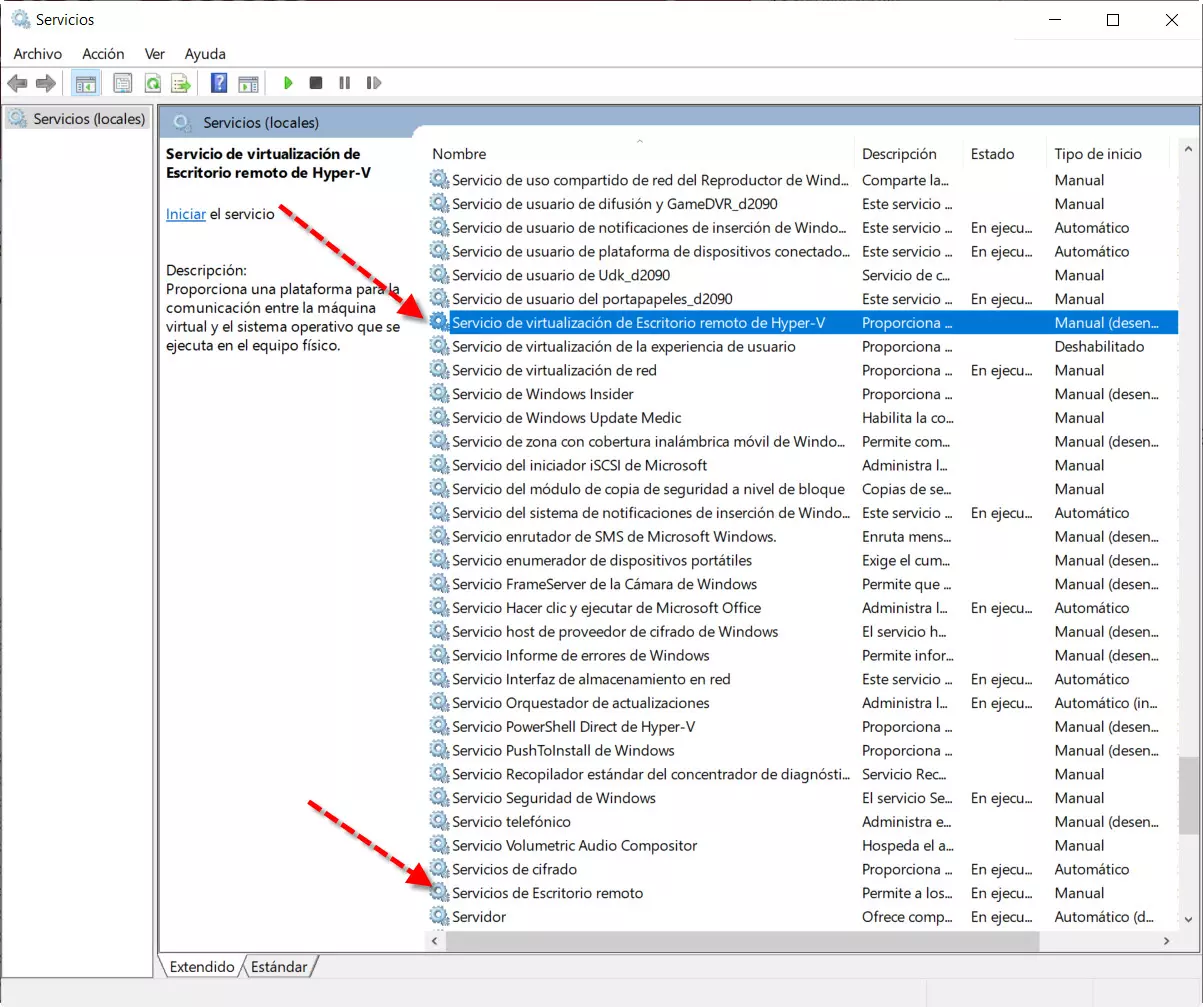This screenshot has width=1203, height=1007.
Task: Click the Restart service icon
Action: pyautogui.click(x=374, y=83)
